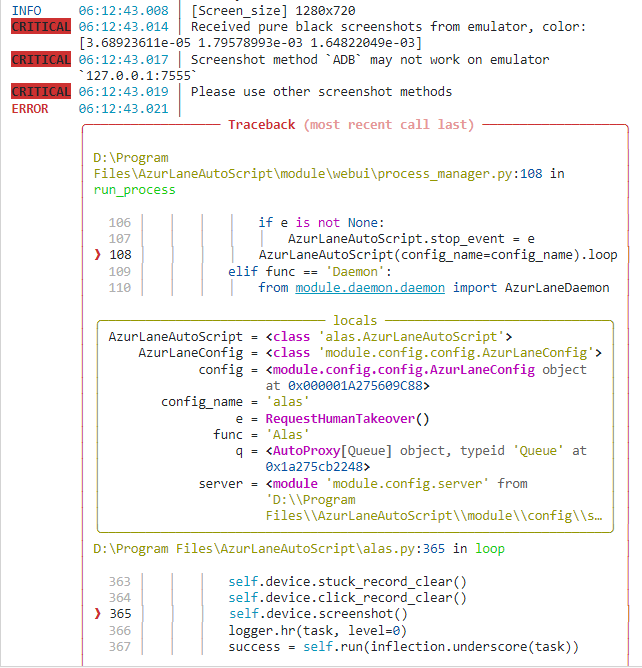The height and width of the screenshot is (668, 642).
Task: Click code line number 363
Action: coord(120,582)
